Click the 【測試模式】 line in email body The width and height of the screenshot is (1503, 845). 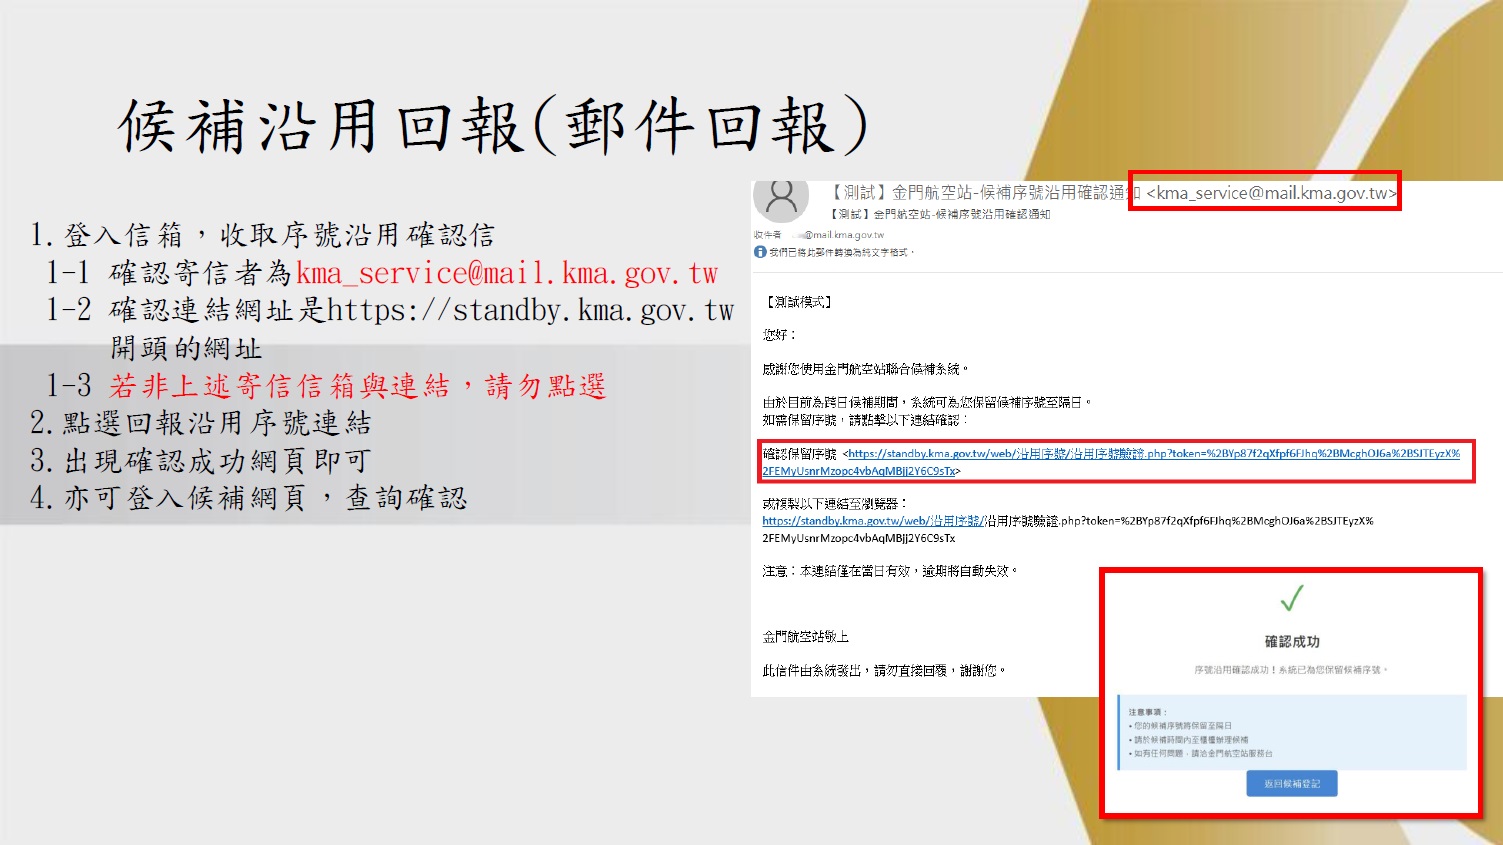[x=799, y=302]
